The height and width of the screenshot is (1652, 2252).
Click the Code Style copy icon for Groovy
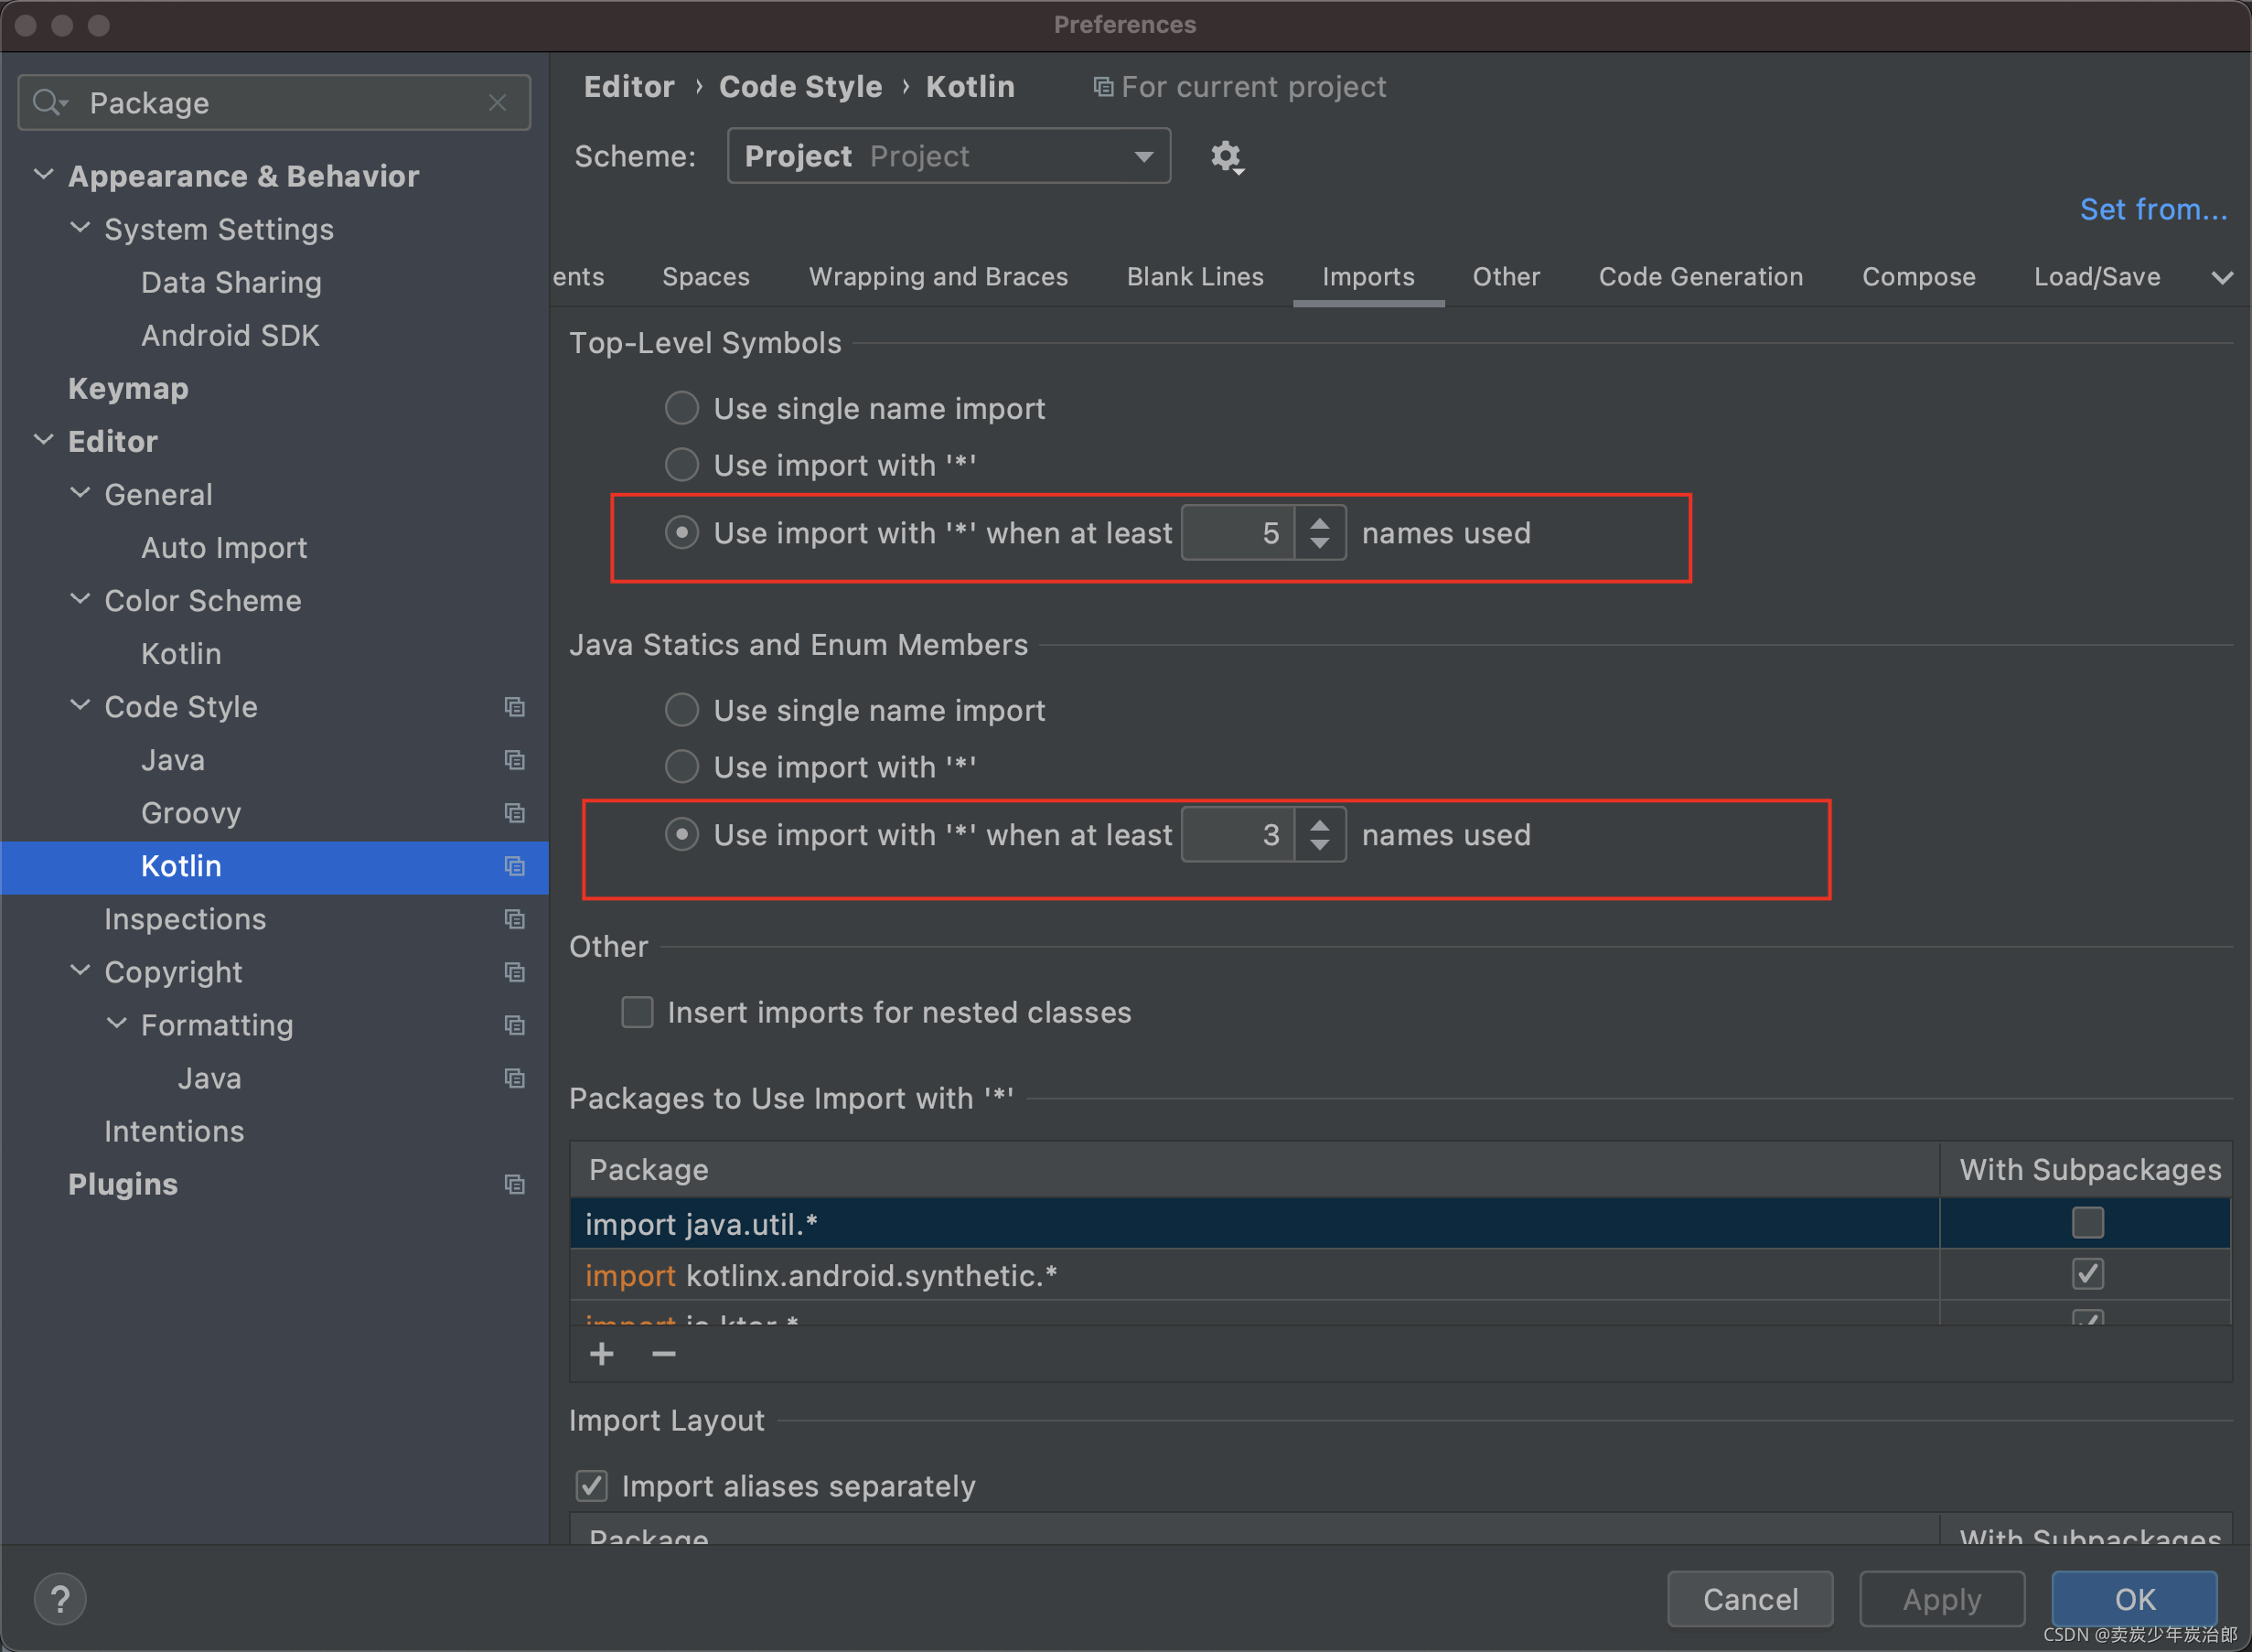click(514, 813)
